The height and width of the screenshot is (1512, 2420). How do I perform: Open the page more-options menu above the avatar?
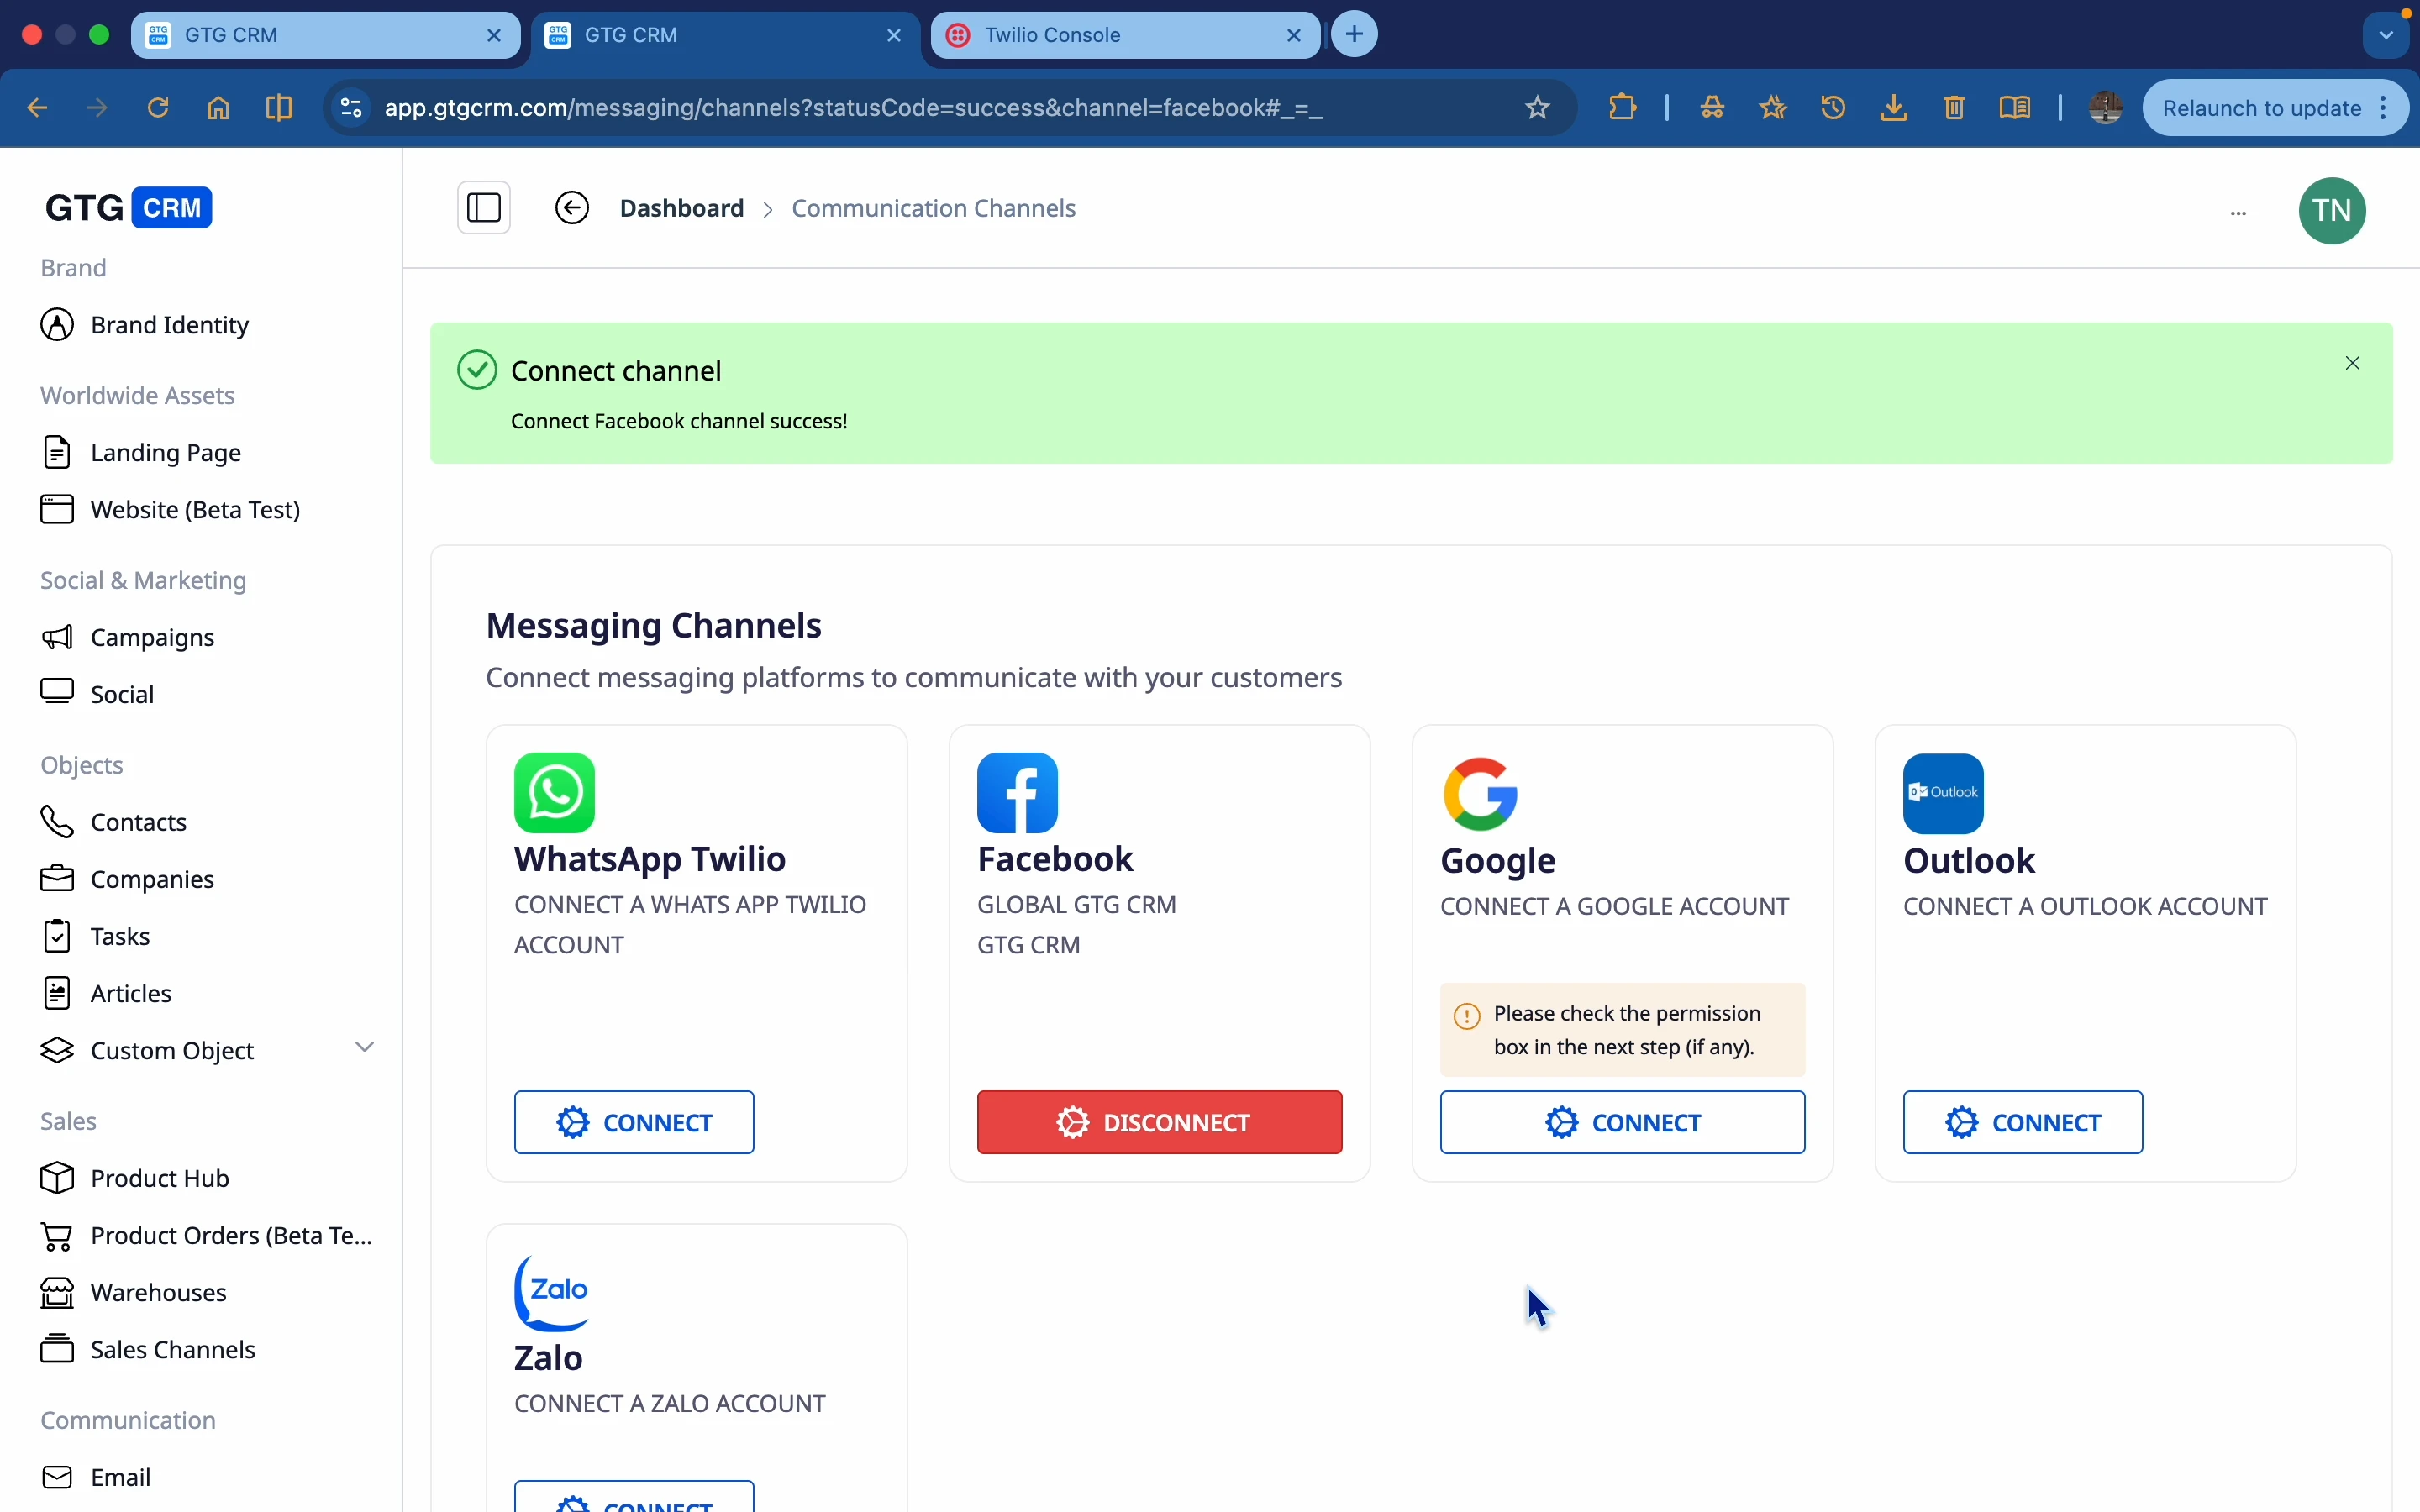tap(2239, 212)
